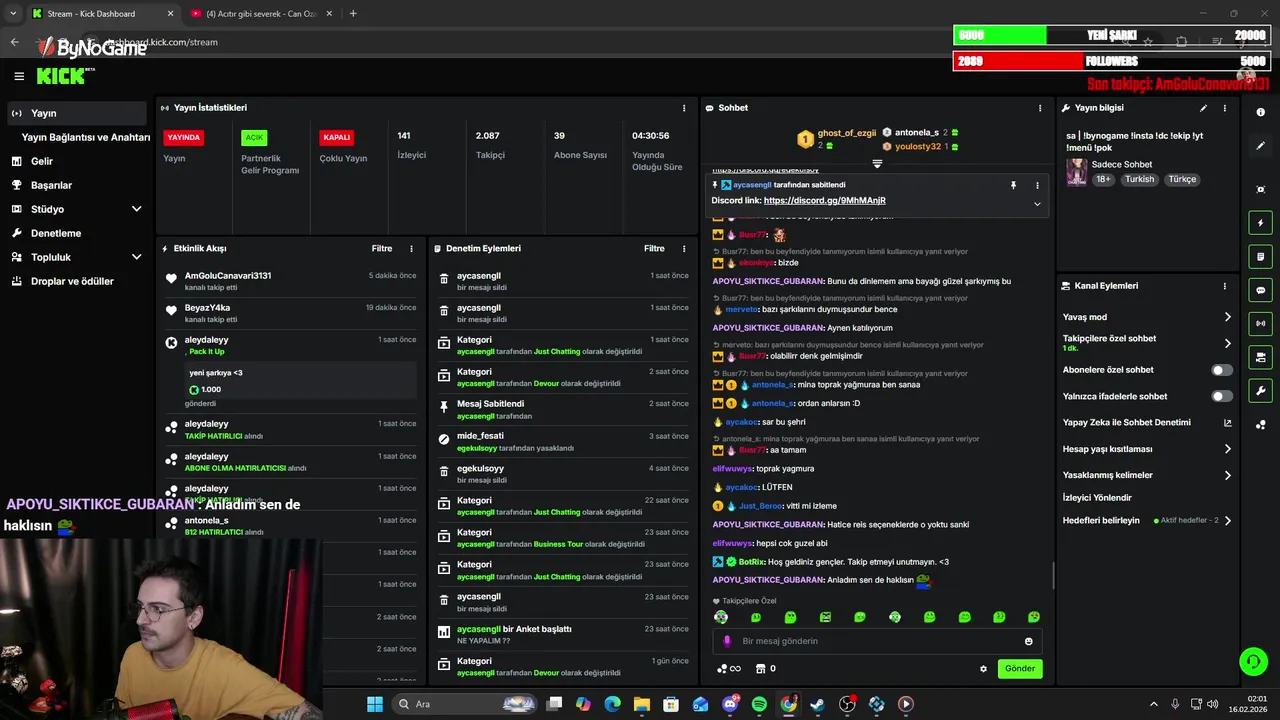Viewport: 1280px width, 720px height.
Task: Open green headset support bubble
Action: coord(1252,661)
